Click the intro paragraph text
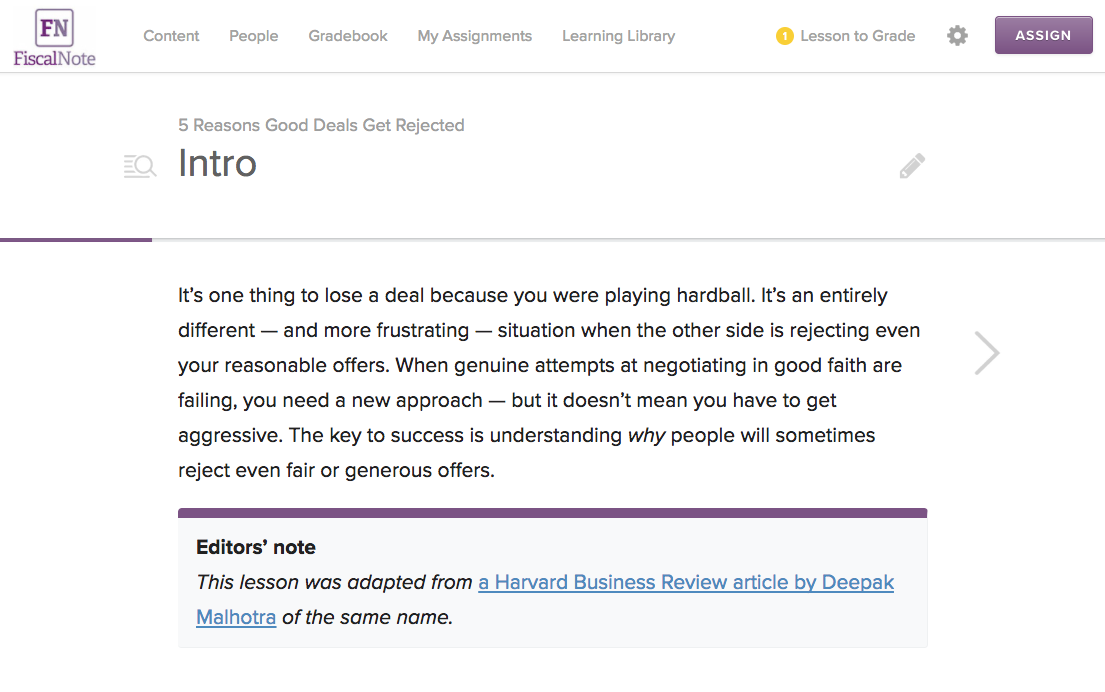The width and height of the screenshot is (1105, 692). tap(549, 383)
